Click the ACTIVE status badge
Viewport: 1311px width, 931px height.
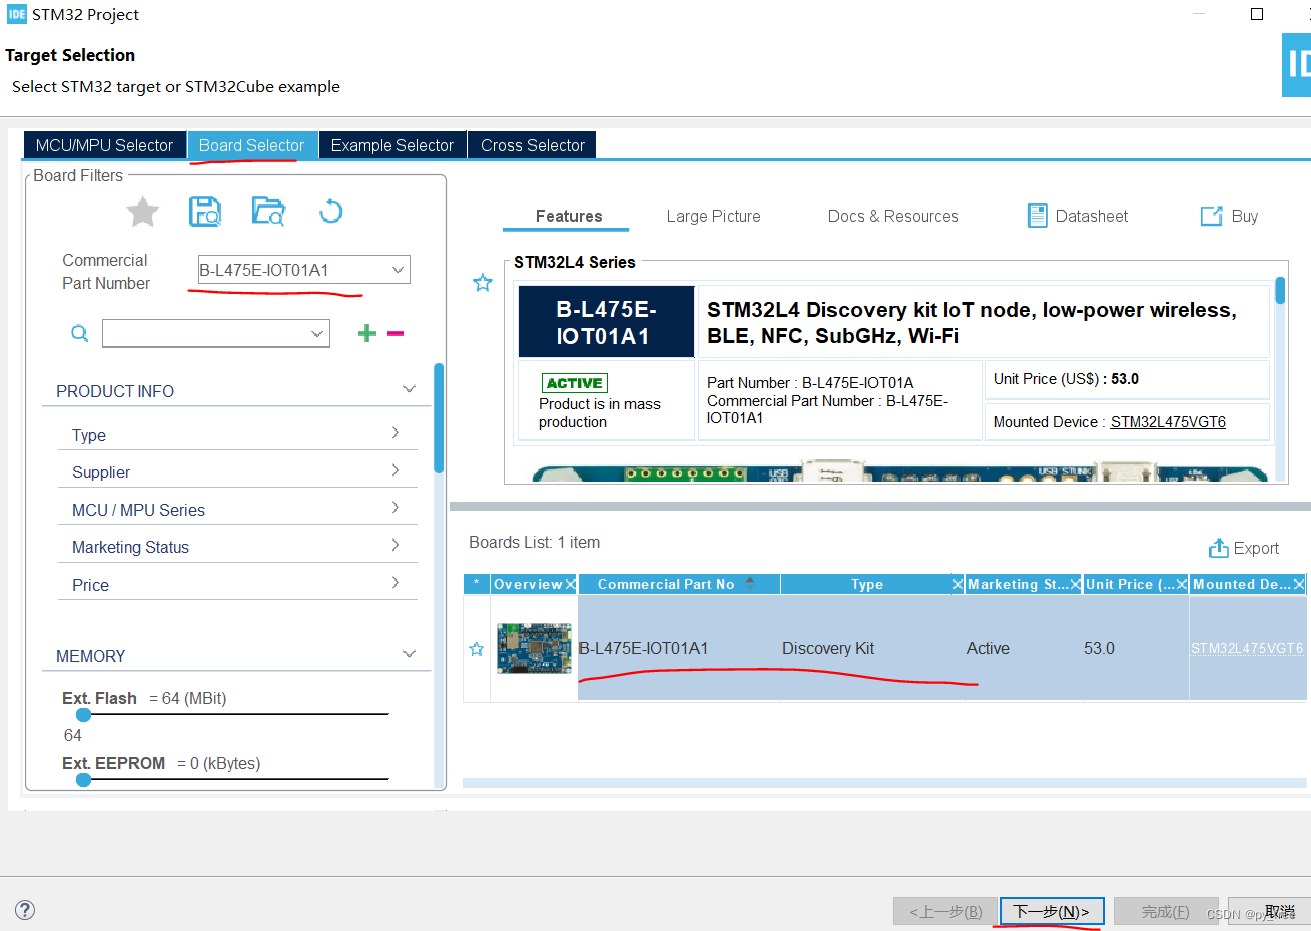pos(575,383)
